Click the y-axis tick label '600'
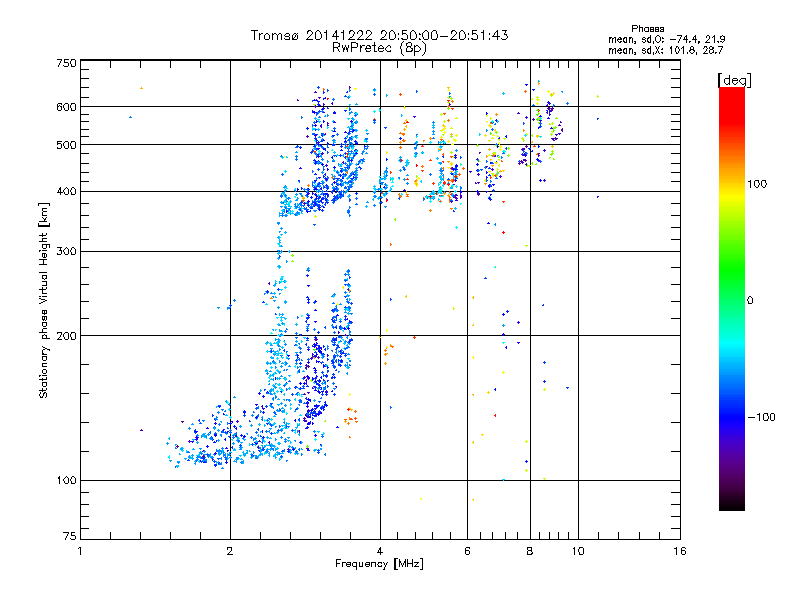Viewport: 800px width, 600px height. tap(66, 107)
